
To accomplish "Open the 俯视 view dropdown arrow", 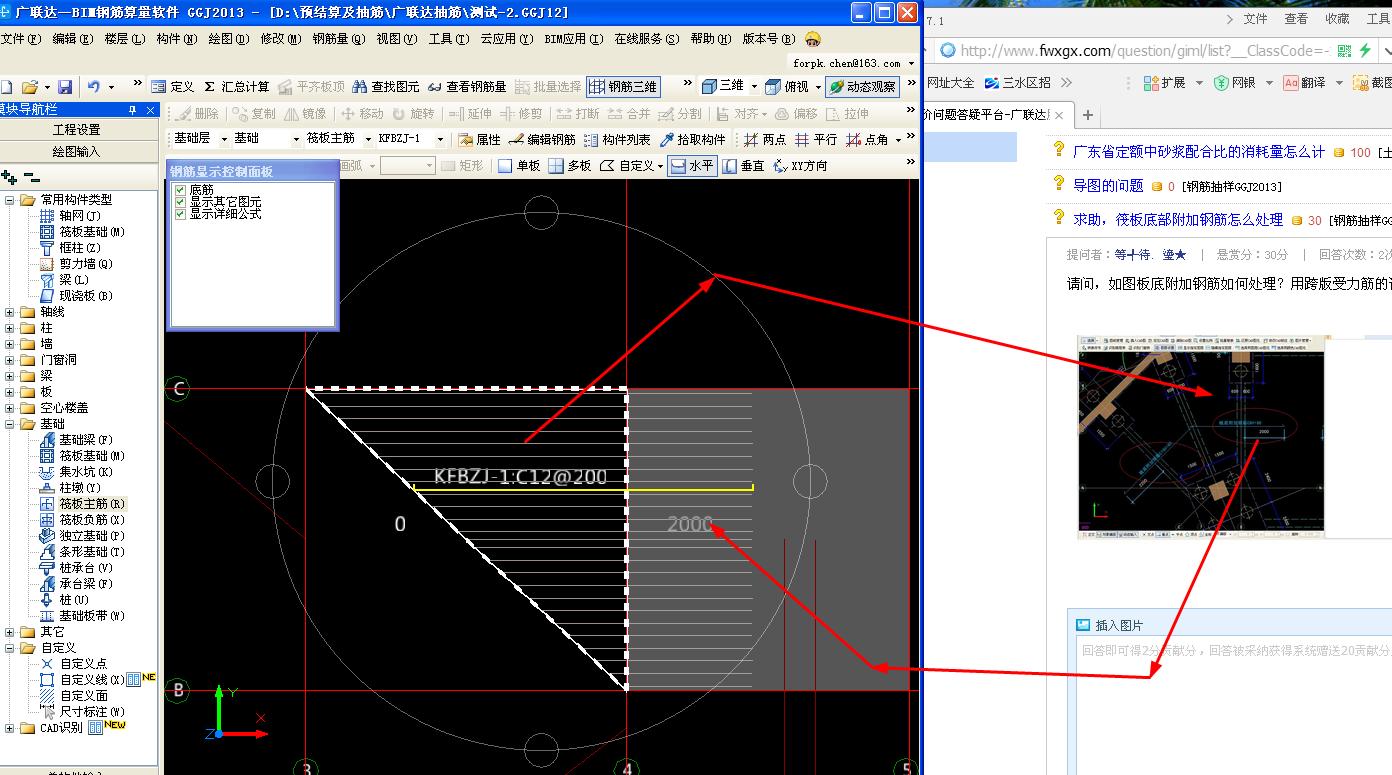I will (817, 87).
